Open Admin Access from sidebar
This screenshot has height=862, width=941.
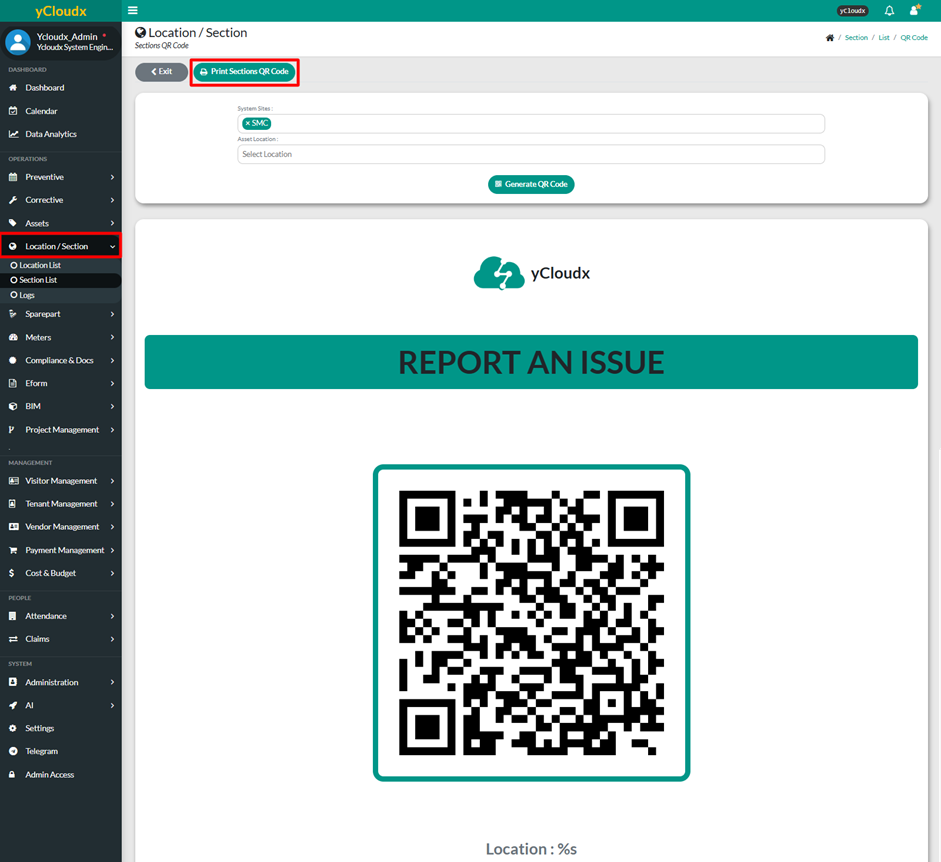(61, 775)
